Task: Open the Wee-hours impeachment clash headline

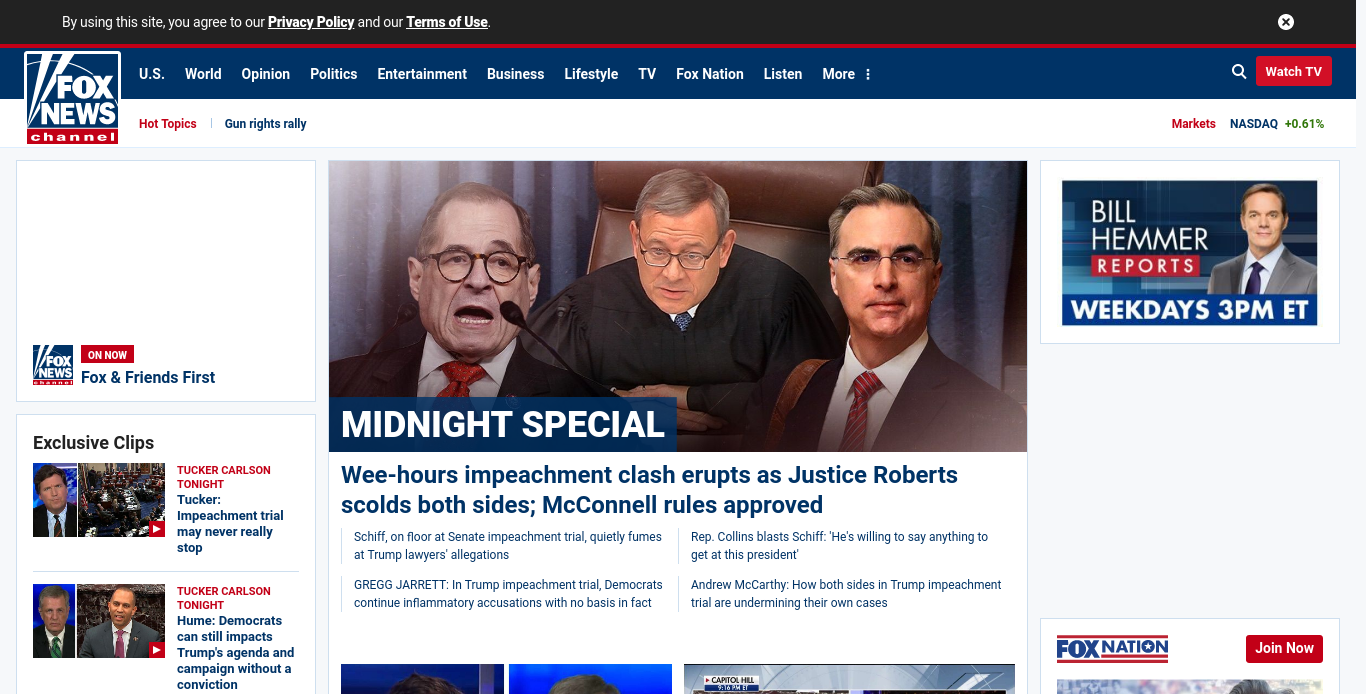Action: [x=649, y=490]
